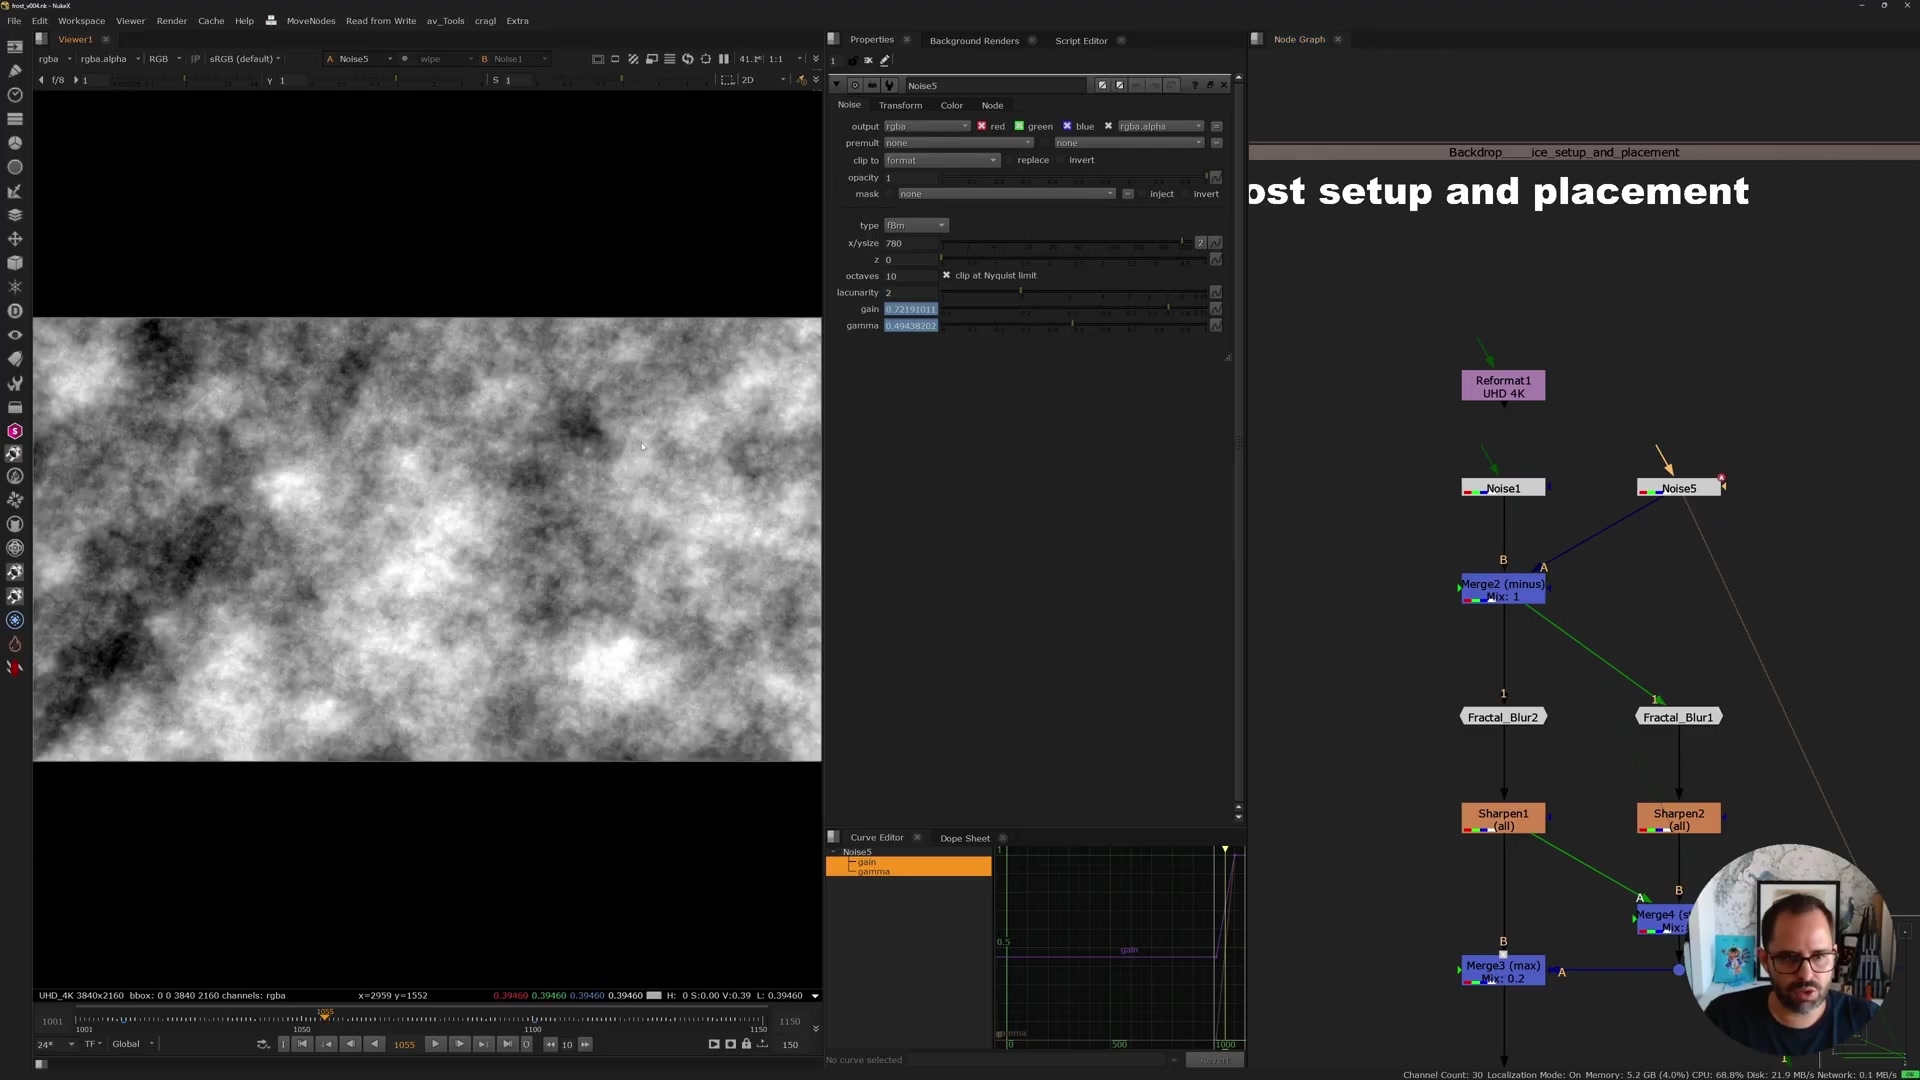Open the noise type fBm dropdown
This screenshot has width=1920, height=1080.
(x=915, y=225)
